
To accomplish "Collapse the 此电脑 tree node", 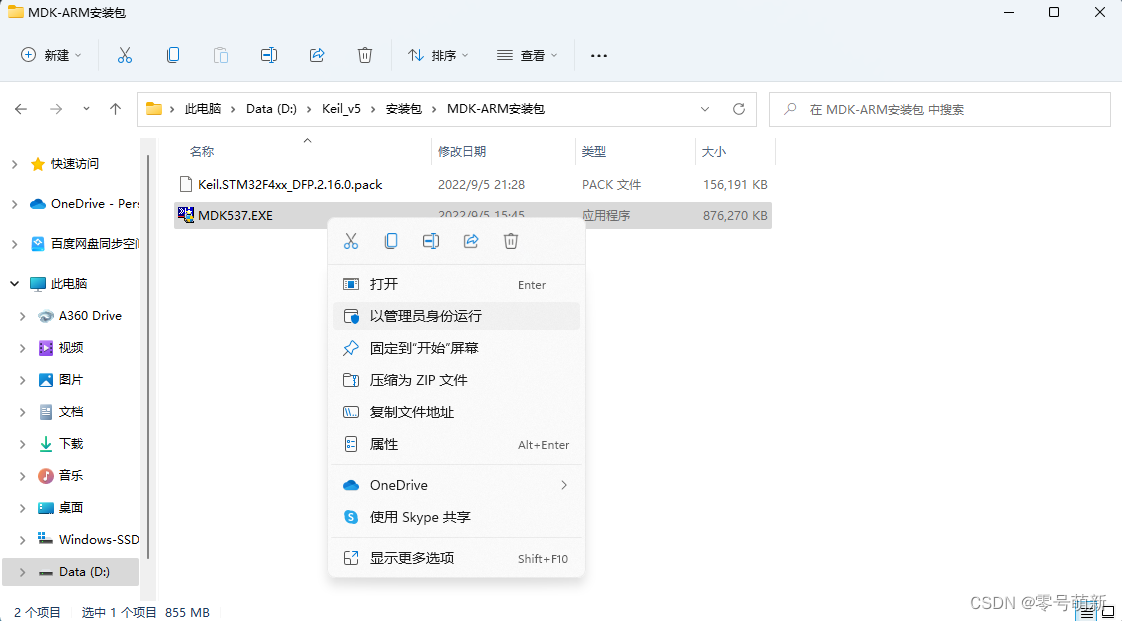I will 15,284.
